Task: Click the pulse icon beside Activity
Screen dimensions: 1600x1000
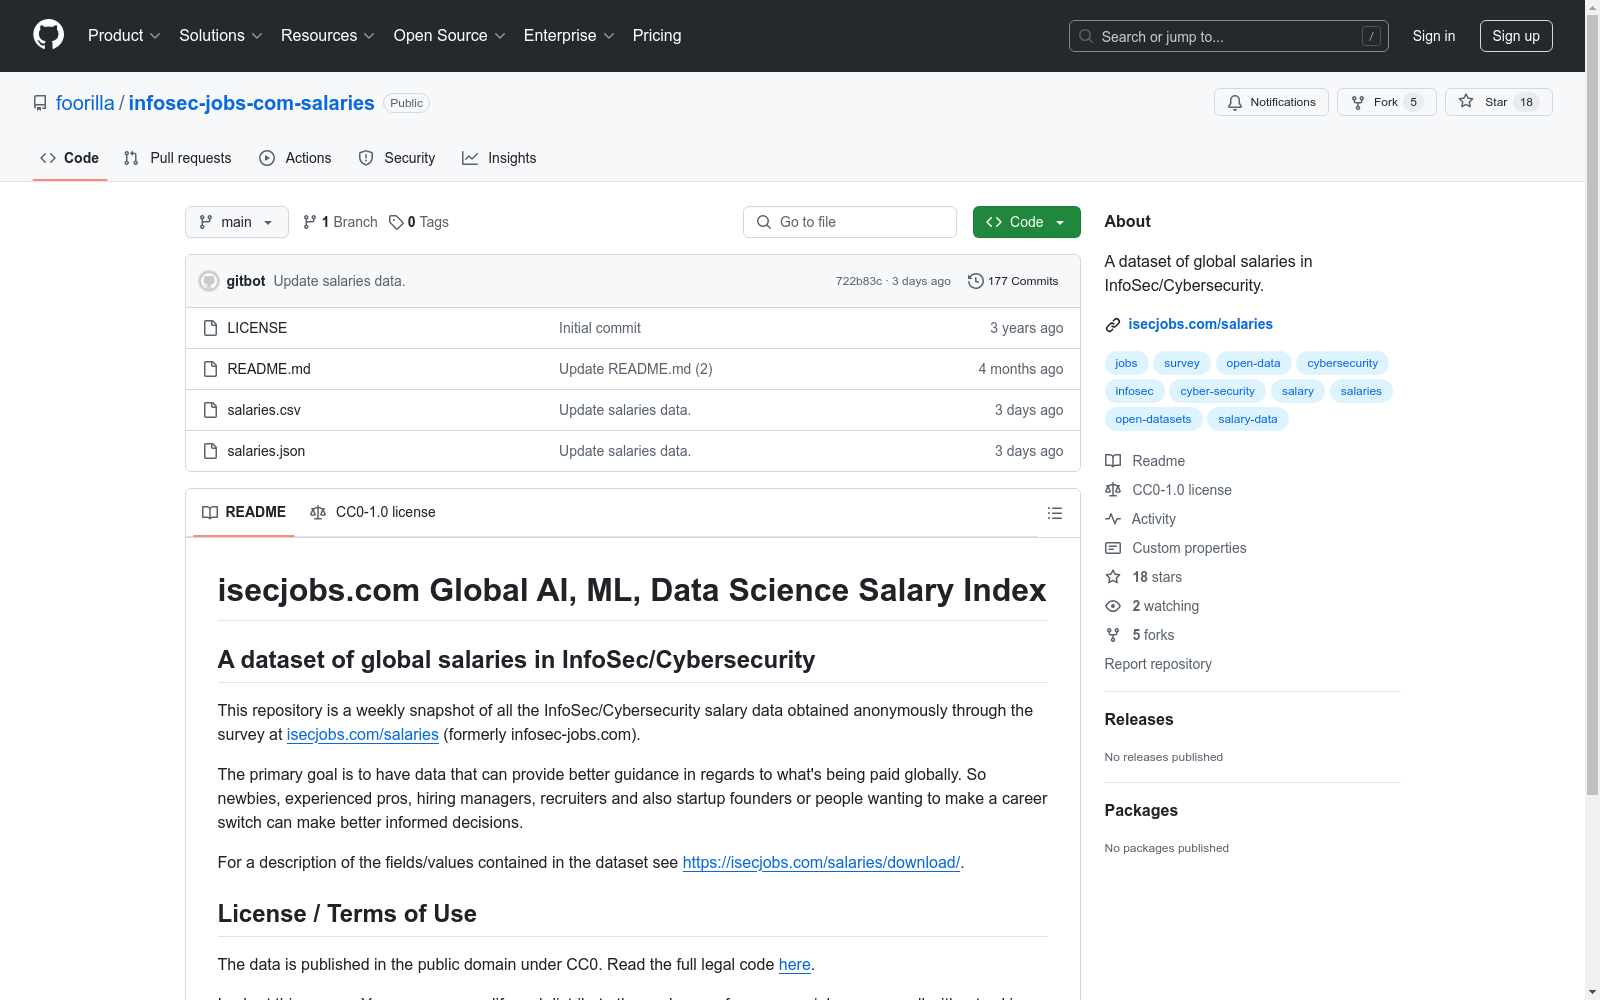Action: pyautogui.click(x=1113, y=519)
